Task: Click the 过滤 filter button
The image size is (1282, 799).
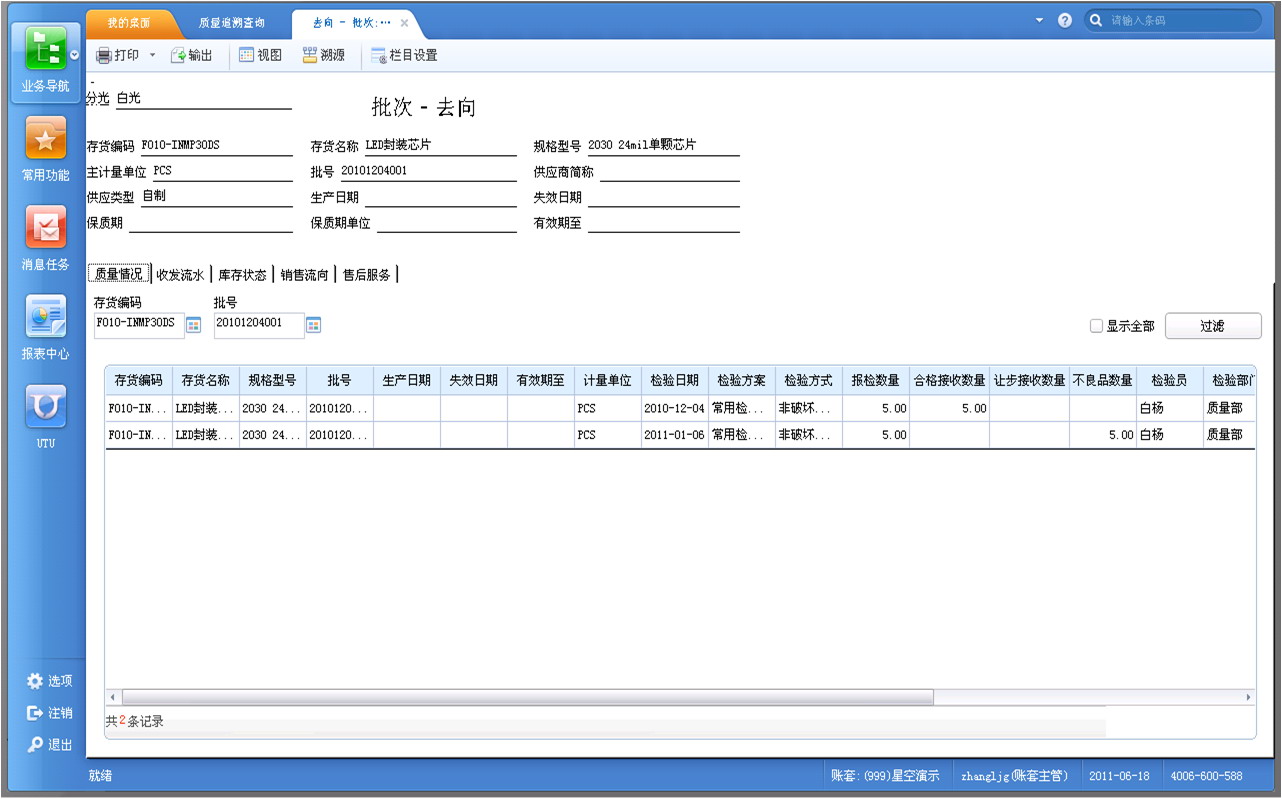Action: coord(1213,326)
